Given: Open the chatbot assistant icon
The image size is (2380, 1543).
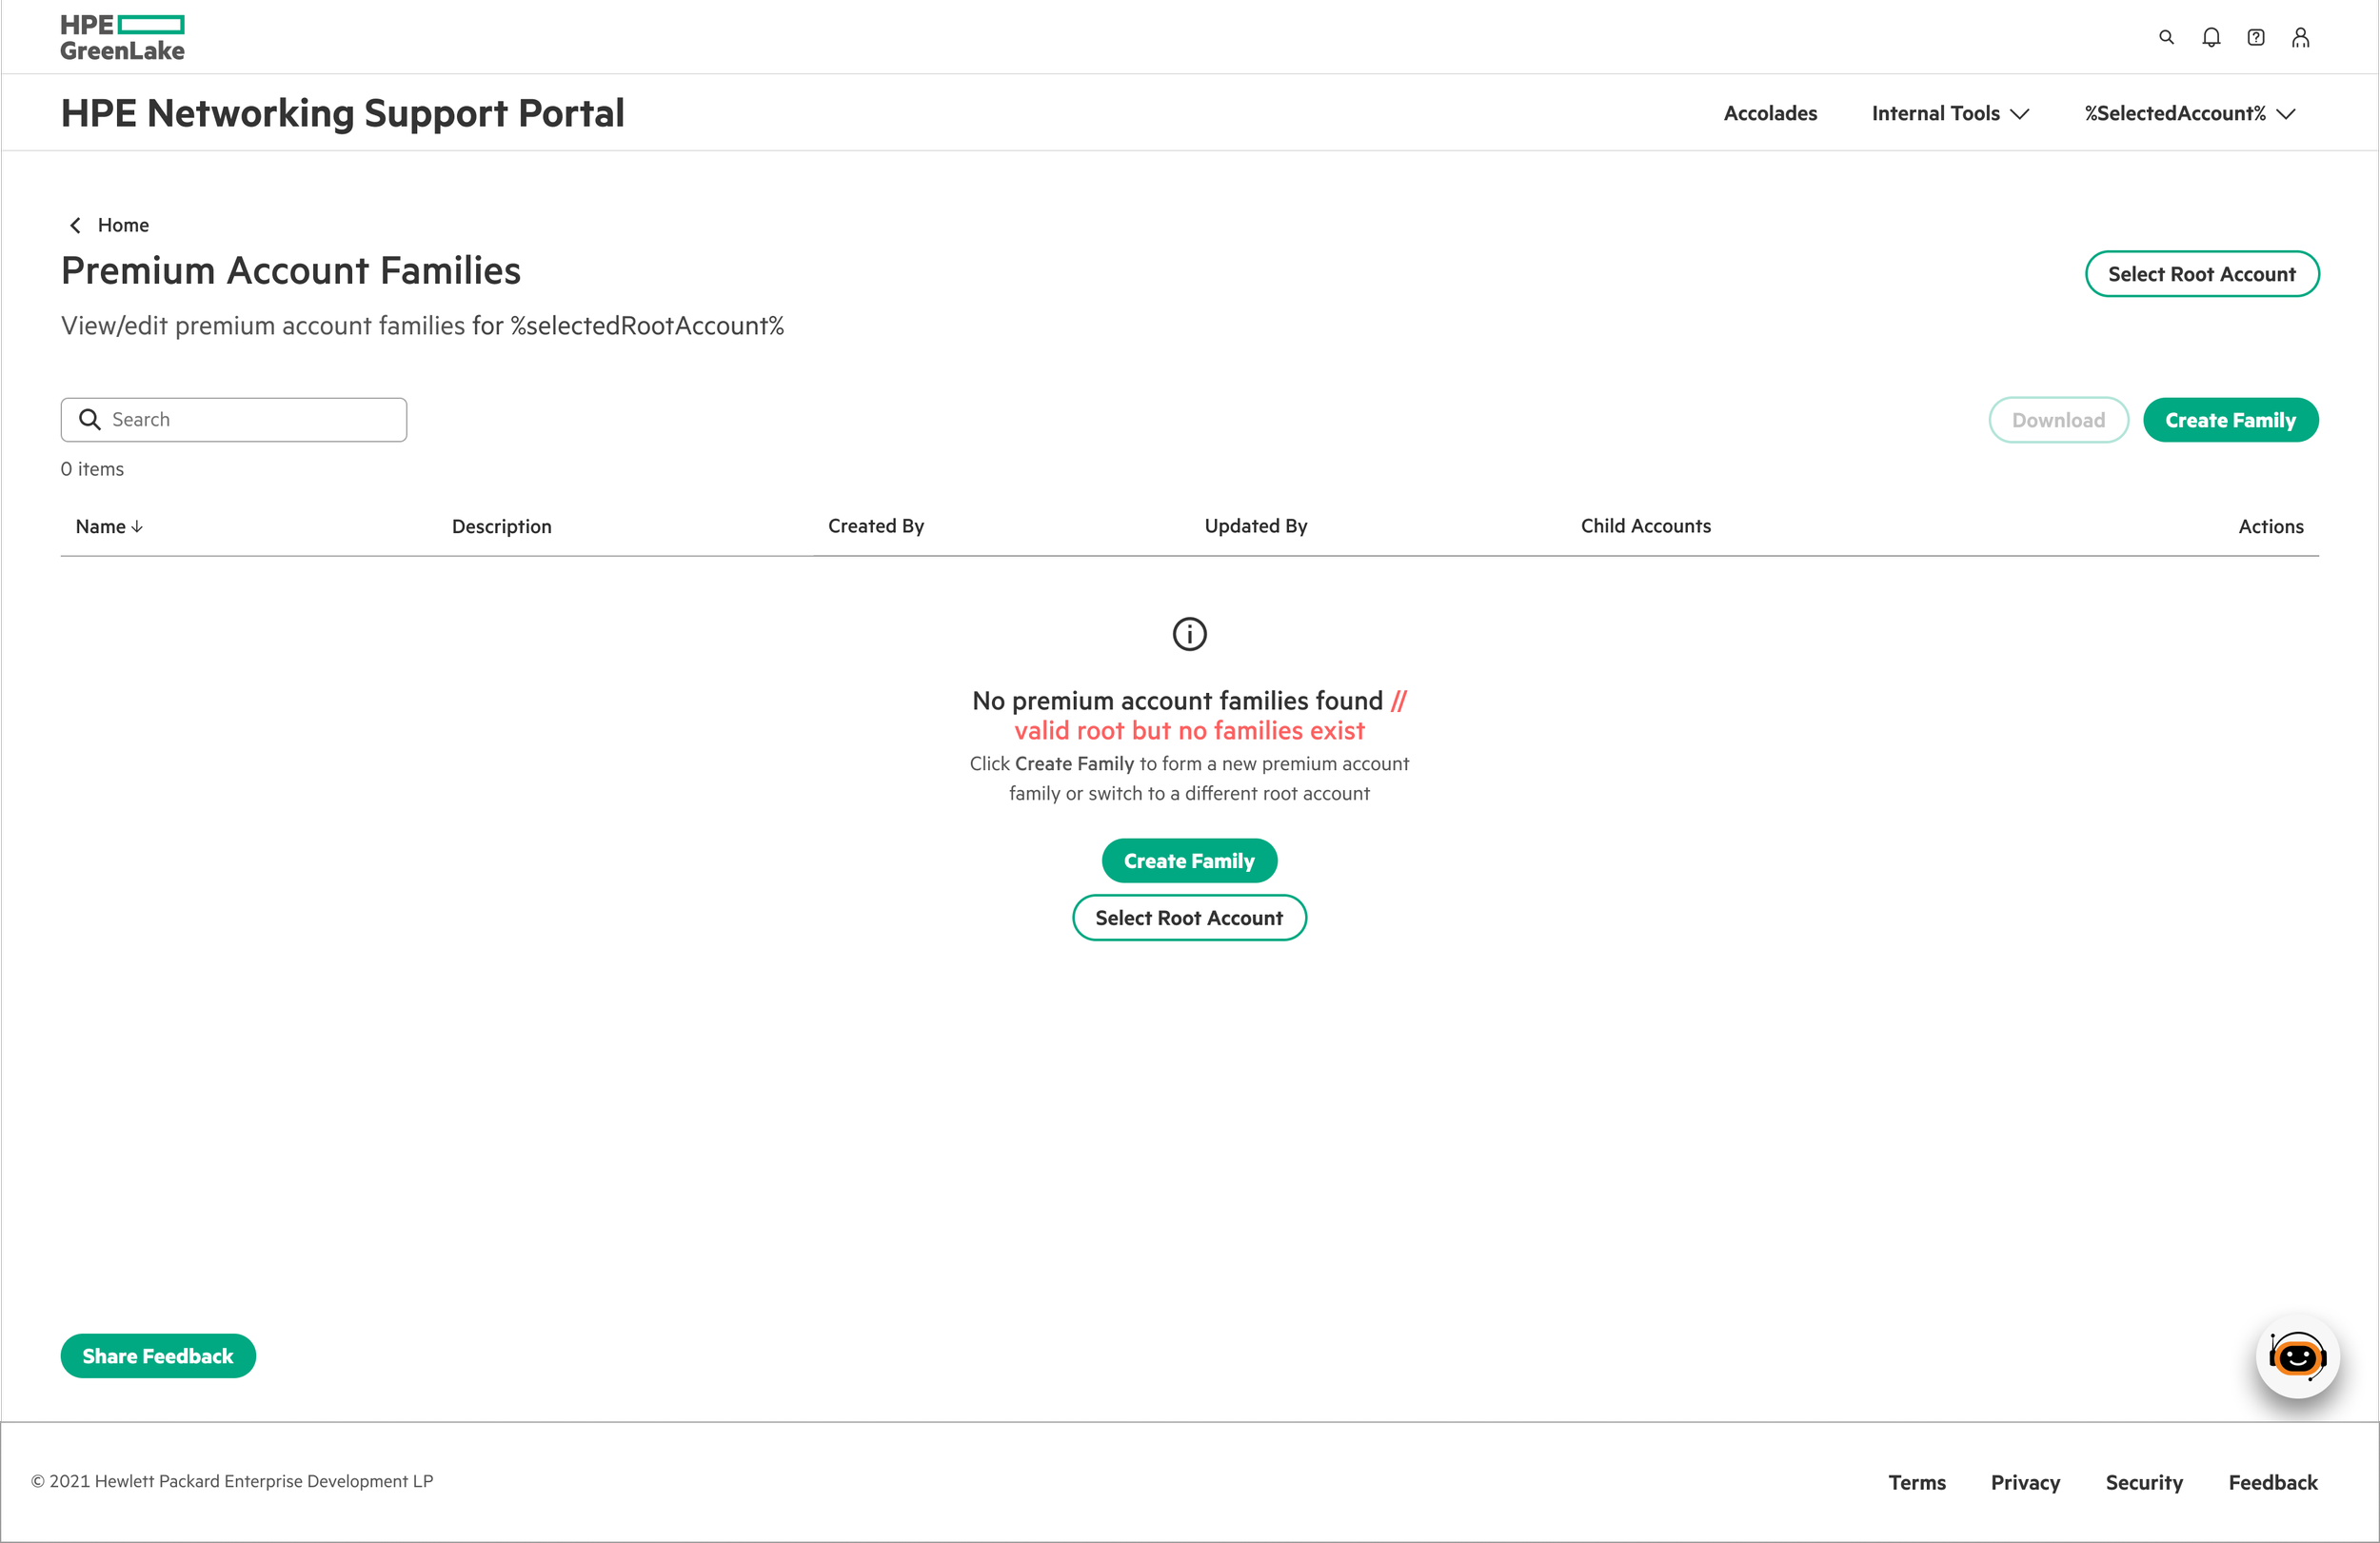Looking at the screenshot, I should click(2297, 1356).
